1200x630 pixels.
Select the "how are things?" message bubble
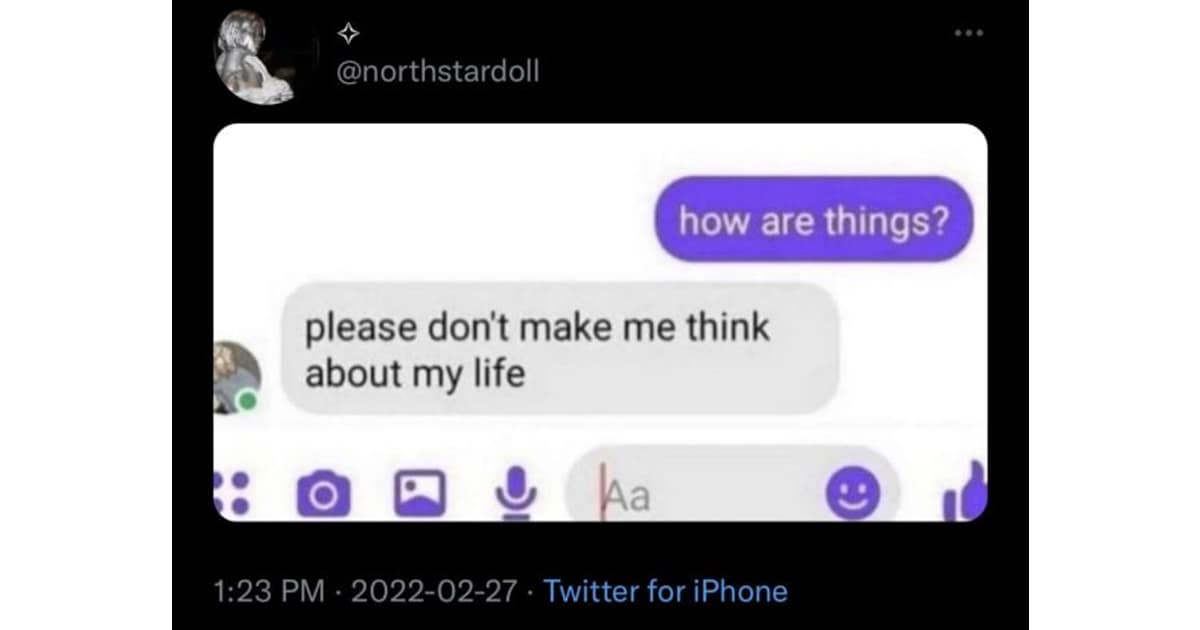coord(814,219)
